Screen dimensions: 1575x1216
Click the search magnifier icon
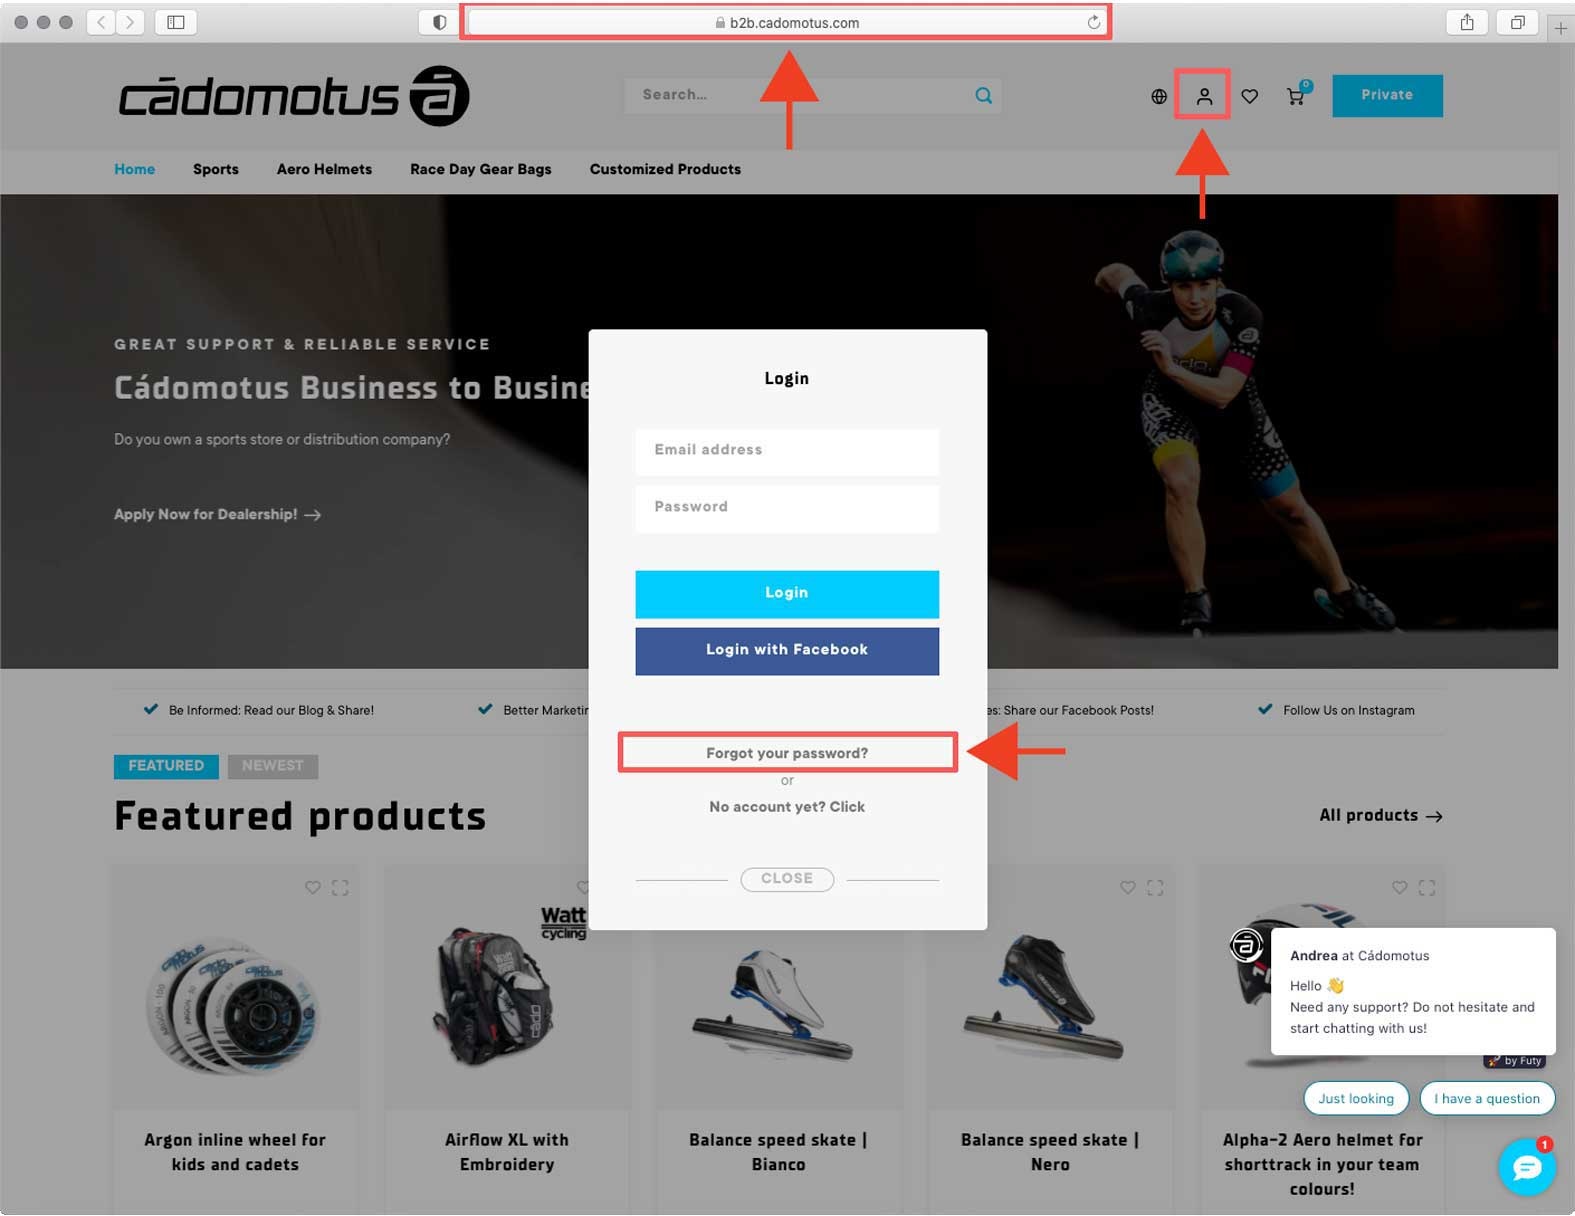tap(984, 95)
